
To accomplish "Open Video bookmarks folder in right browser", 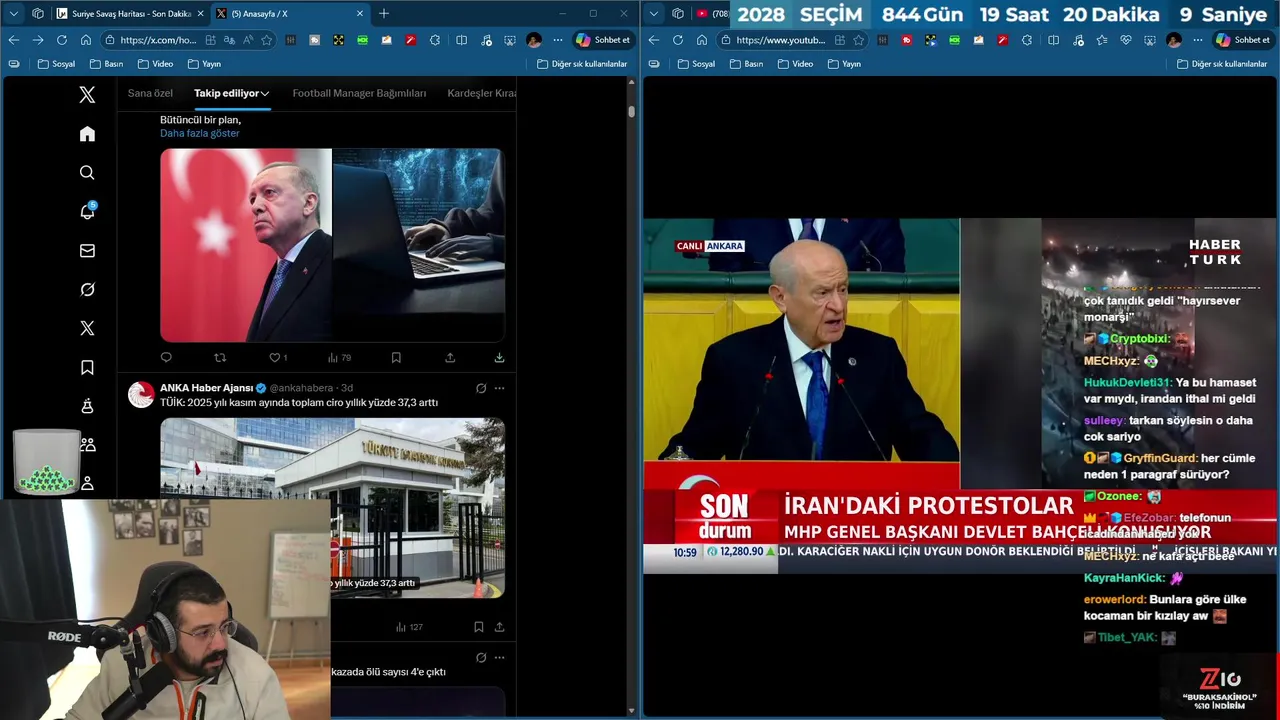I will click(x=795, y=63).
